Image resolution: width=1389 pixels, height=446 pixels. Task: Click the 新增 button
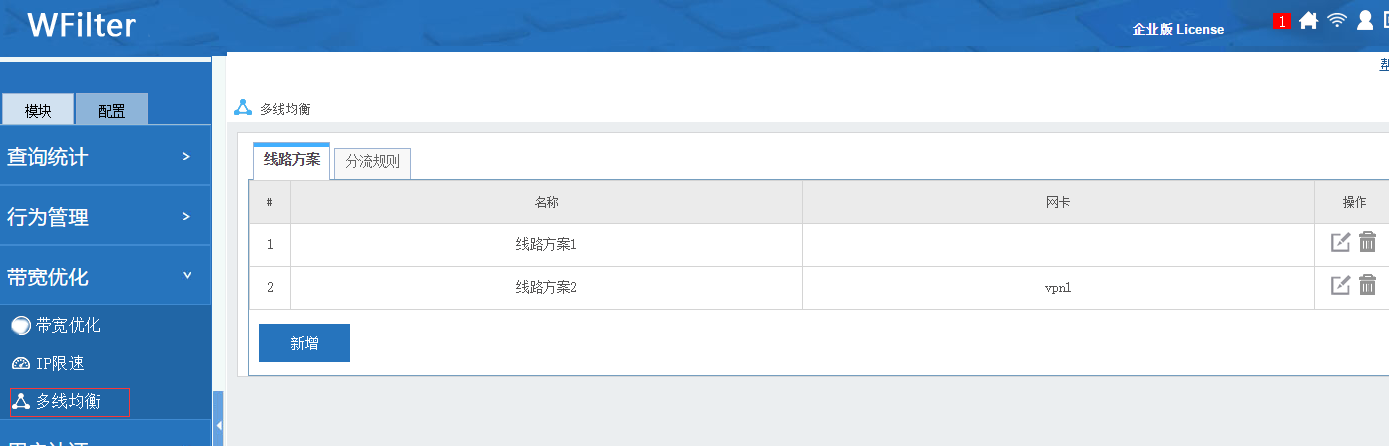pyautogui.click(x=304, y=343)
